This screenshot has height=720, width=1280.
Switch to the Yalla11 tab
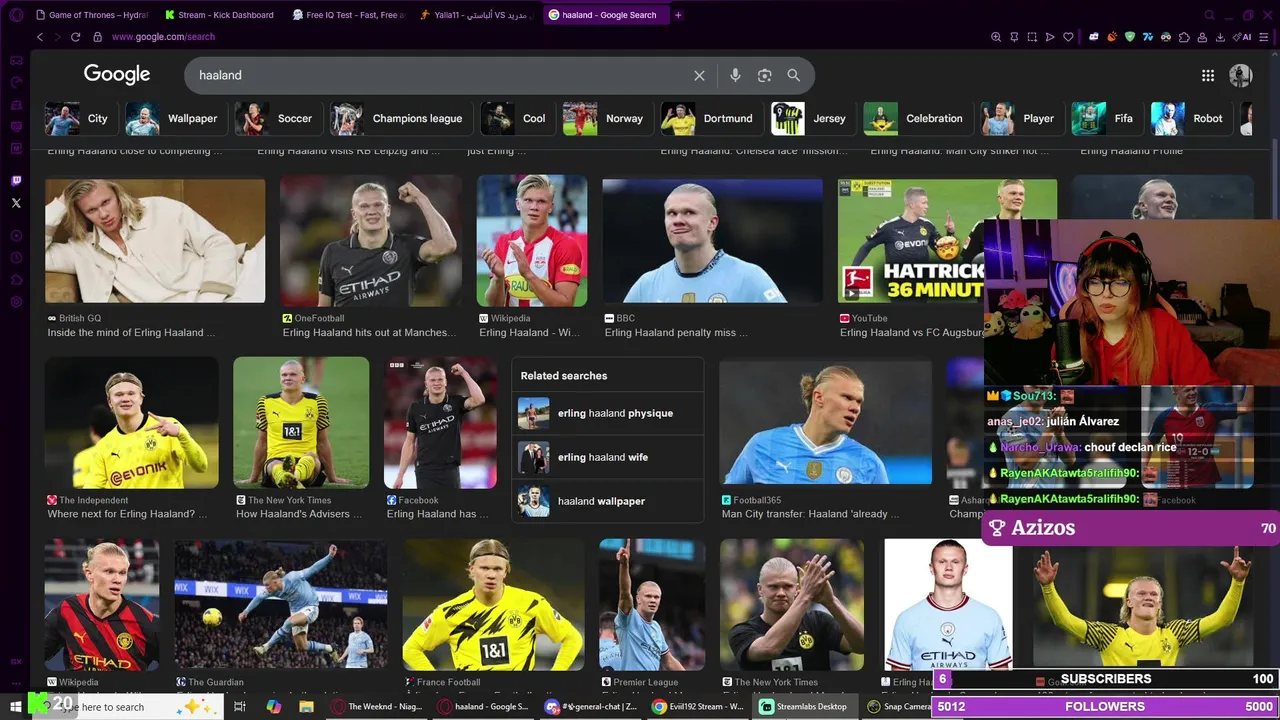[x=476, y=15]
